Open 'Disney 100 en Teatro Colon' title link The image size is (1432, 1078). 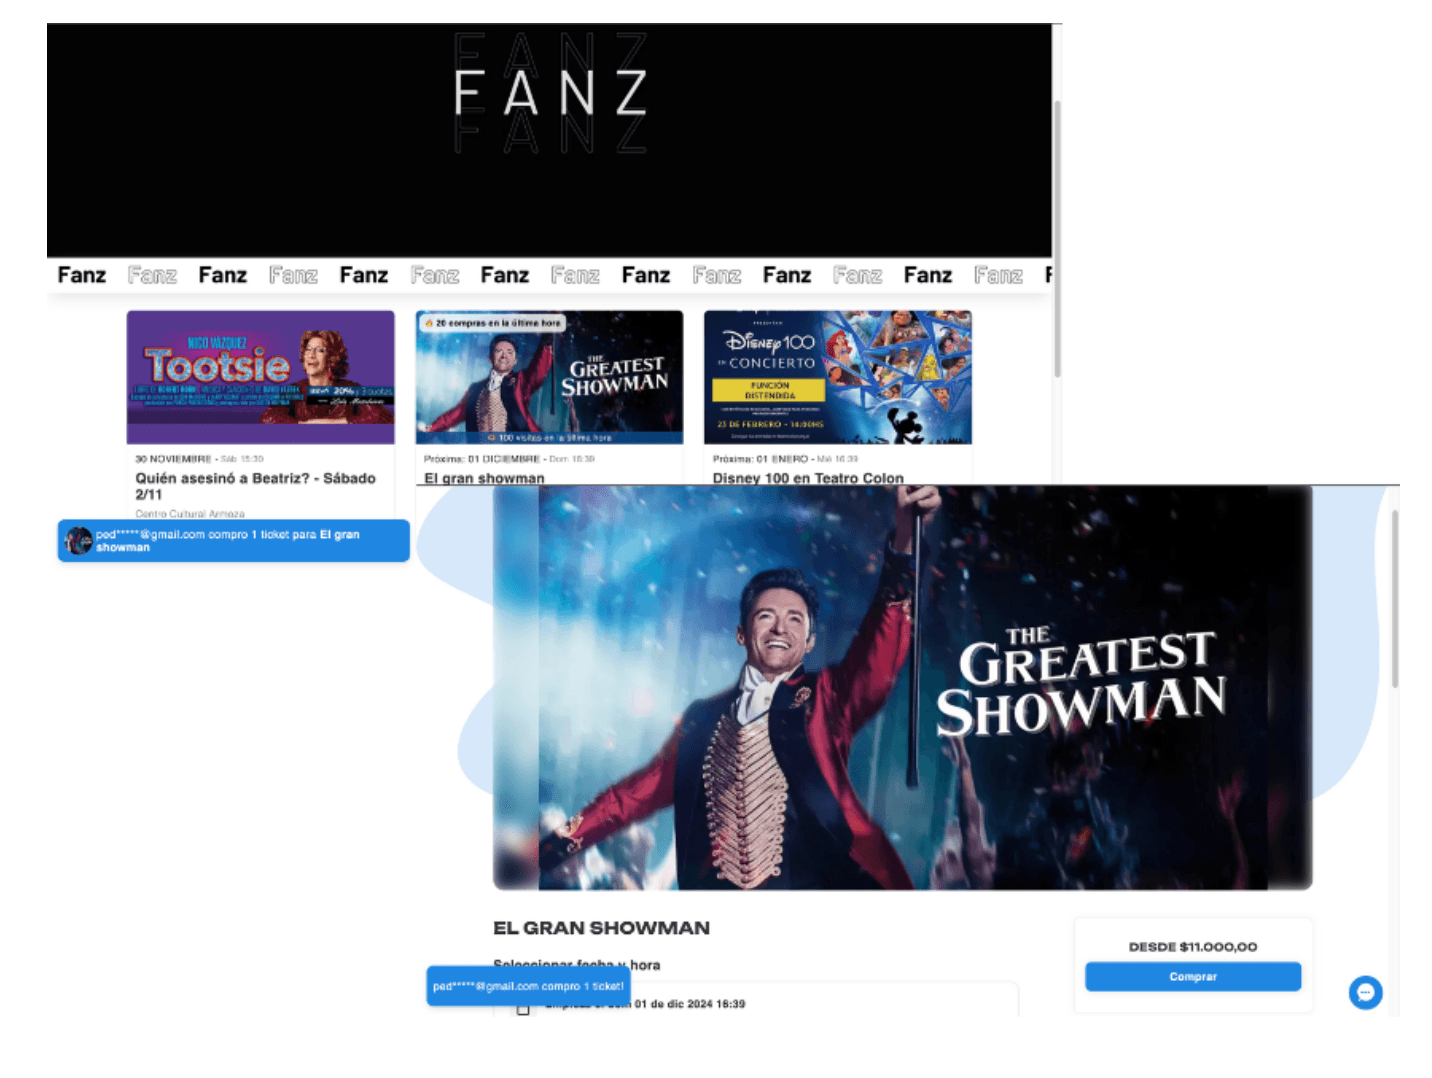(808, 478)
